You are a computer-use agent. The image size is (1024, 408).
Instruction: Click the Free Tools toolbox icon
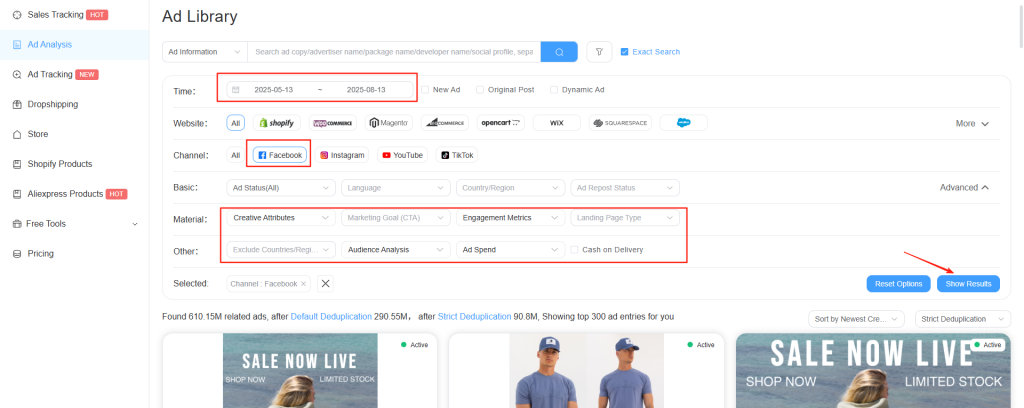(17, 224)
